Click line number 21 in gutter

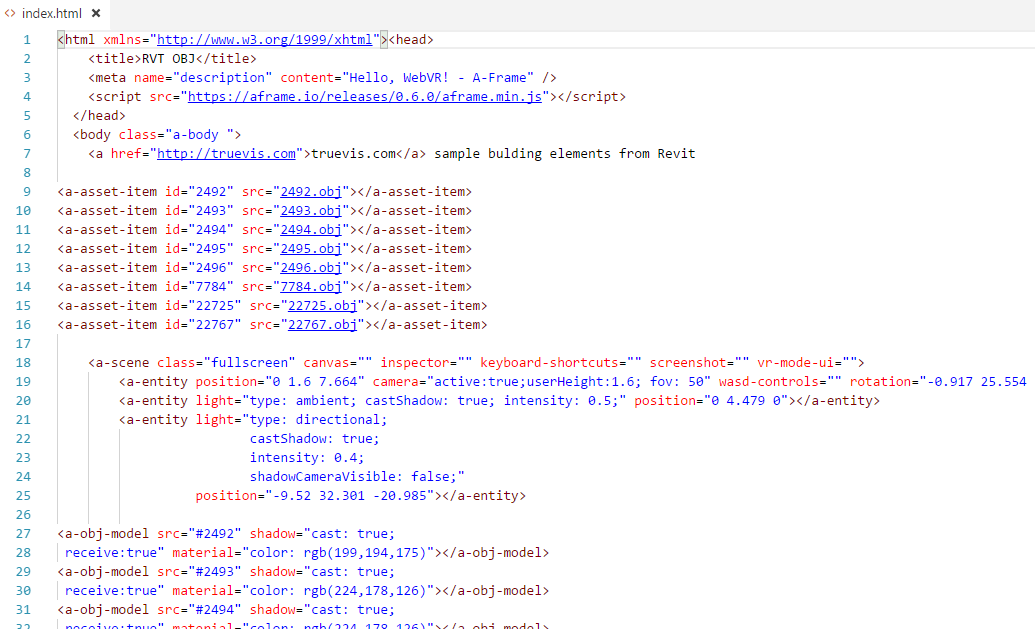(23, 420)
